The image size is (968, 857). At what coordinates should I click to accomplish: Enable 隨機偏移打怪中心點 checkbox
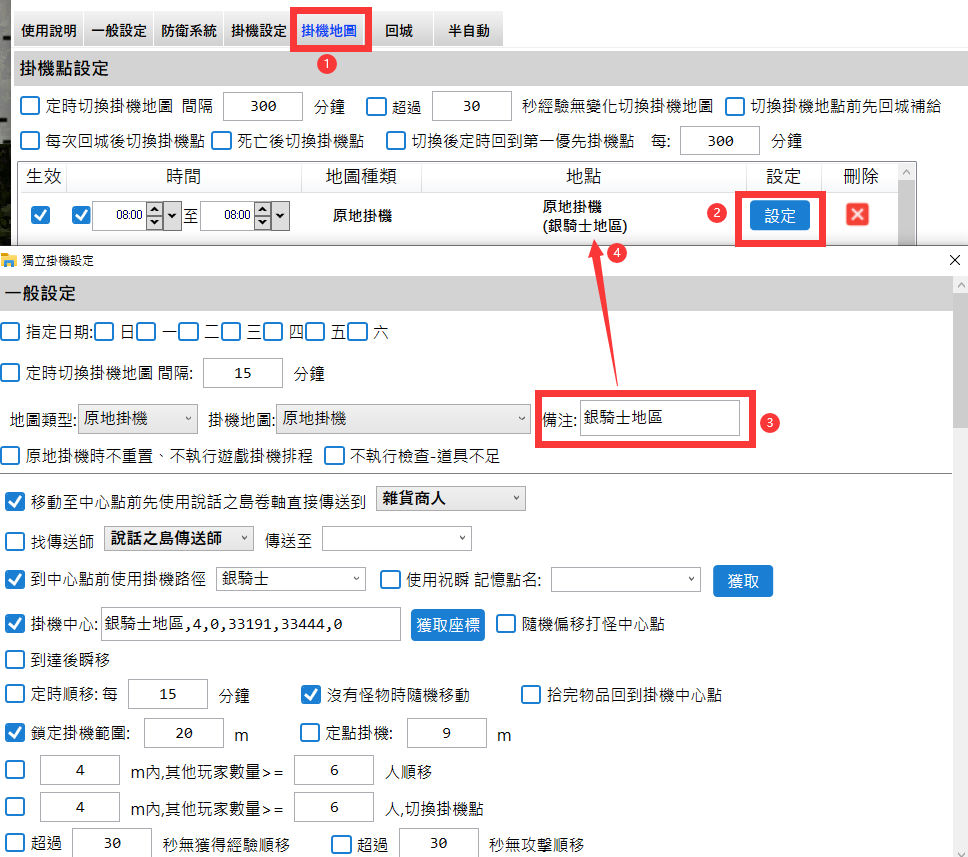[505, 625]
